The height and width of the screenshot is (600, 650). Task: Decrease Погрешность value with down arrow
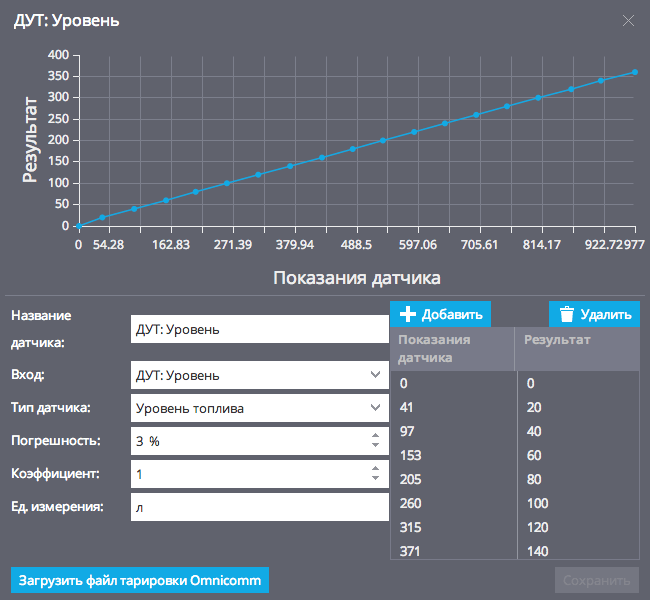[x=375, y=445]
